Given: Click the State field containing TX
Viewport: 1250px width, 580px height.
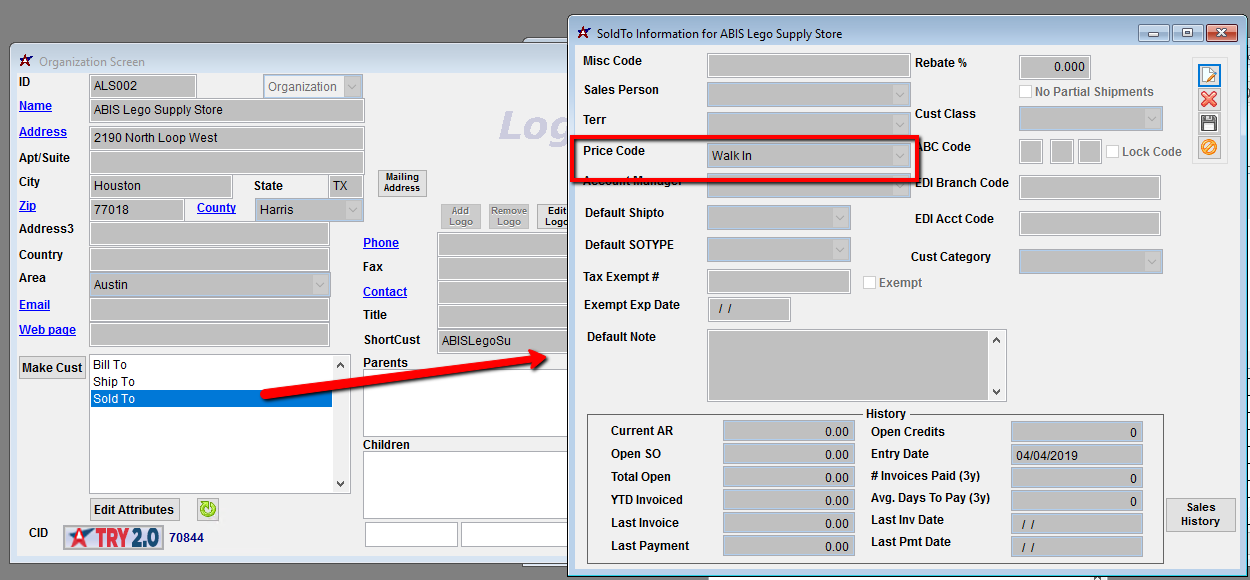Looking at the screenshot, I should [x=345, y=186].
